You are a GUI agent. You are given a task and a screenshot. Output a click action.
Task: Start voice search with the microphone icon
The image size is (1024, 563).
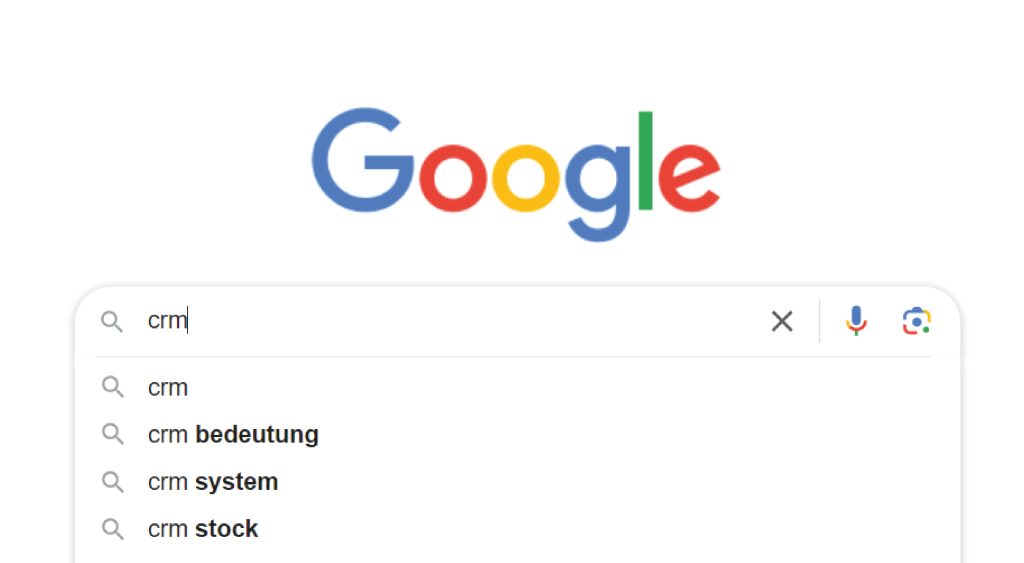856,321
